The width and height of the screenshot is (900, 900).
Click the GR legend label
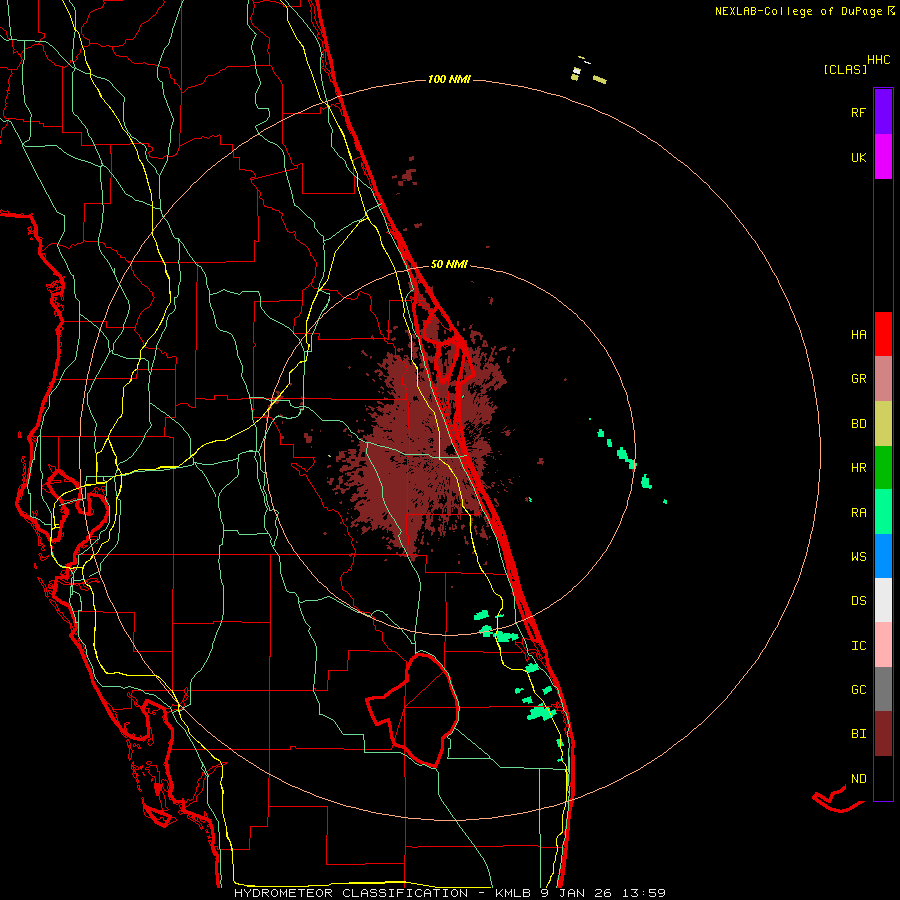[x=858, y=379]
